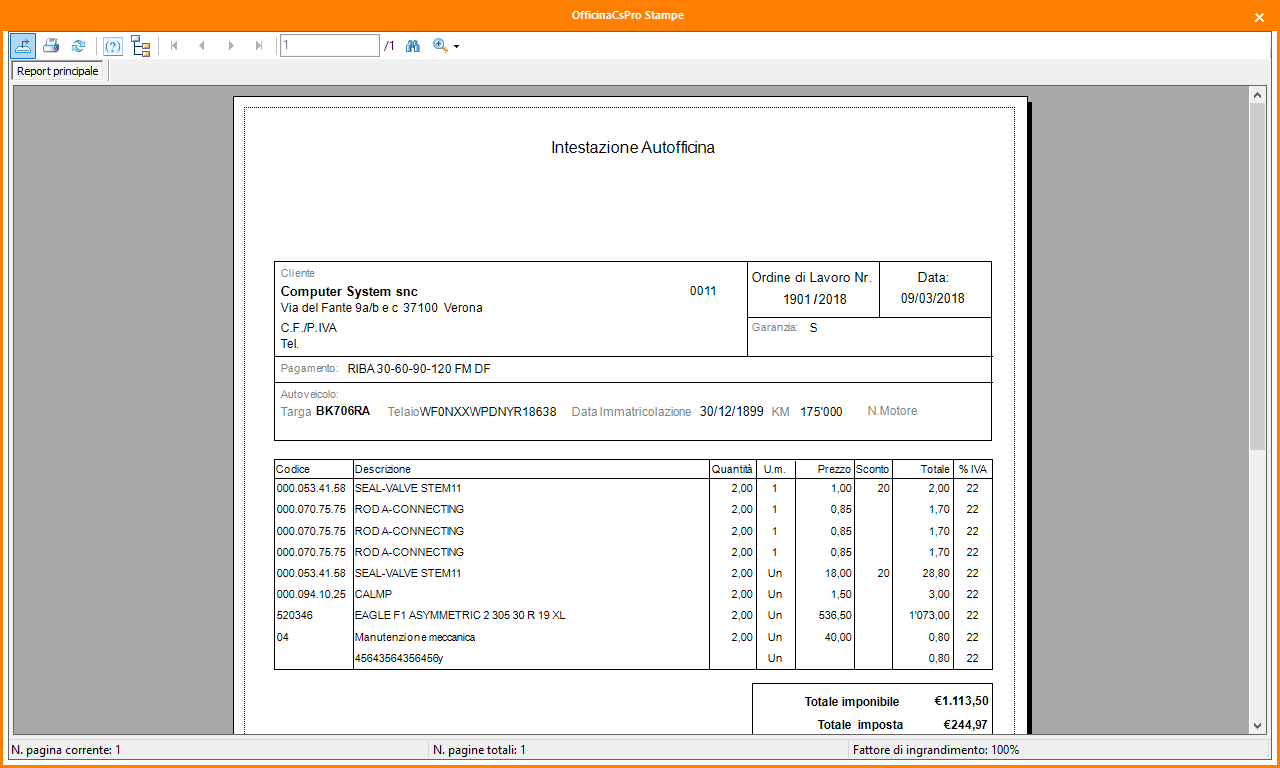1280x768 pixels.
Task: Click the total value '28,80'
Action: 937,573
